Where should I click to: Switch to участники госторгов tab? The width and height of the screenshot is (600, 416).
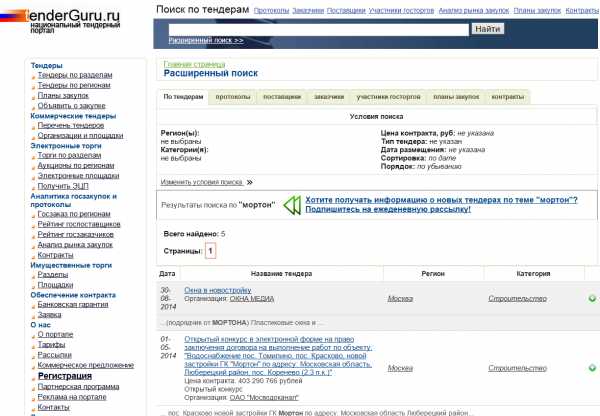(388, 97)
